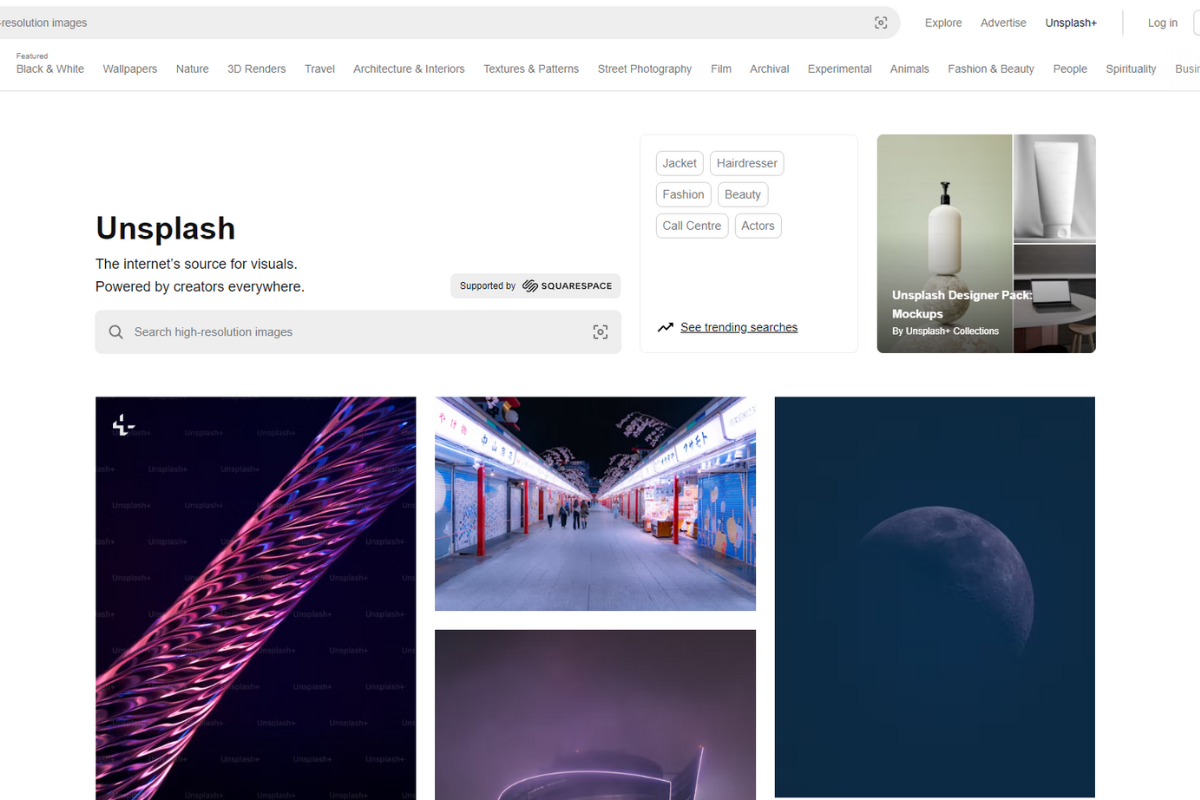Click the Hairdresser trending tag
The height and width of the screenshot is (800, 1200).
tap(747, 163)
